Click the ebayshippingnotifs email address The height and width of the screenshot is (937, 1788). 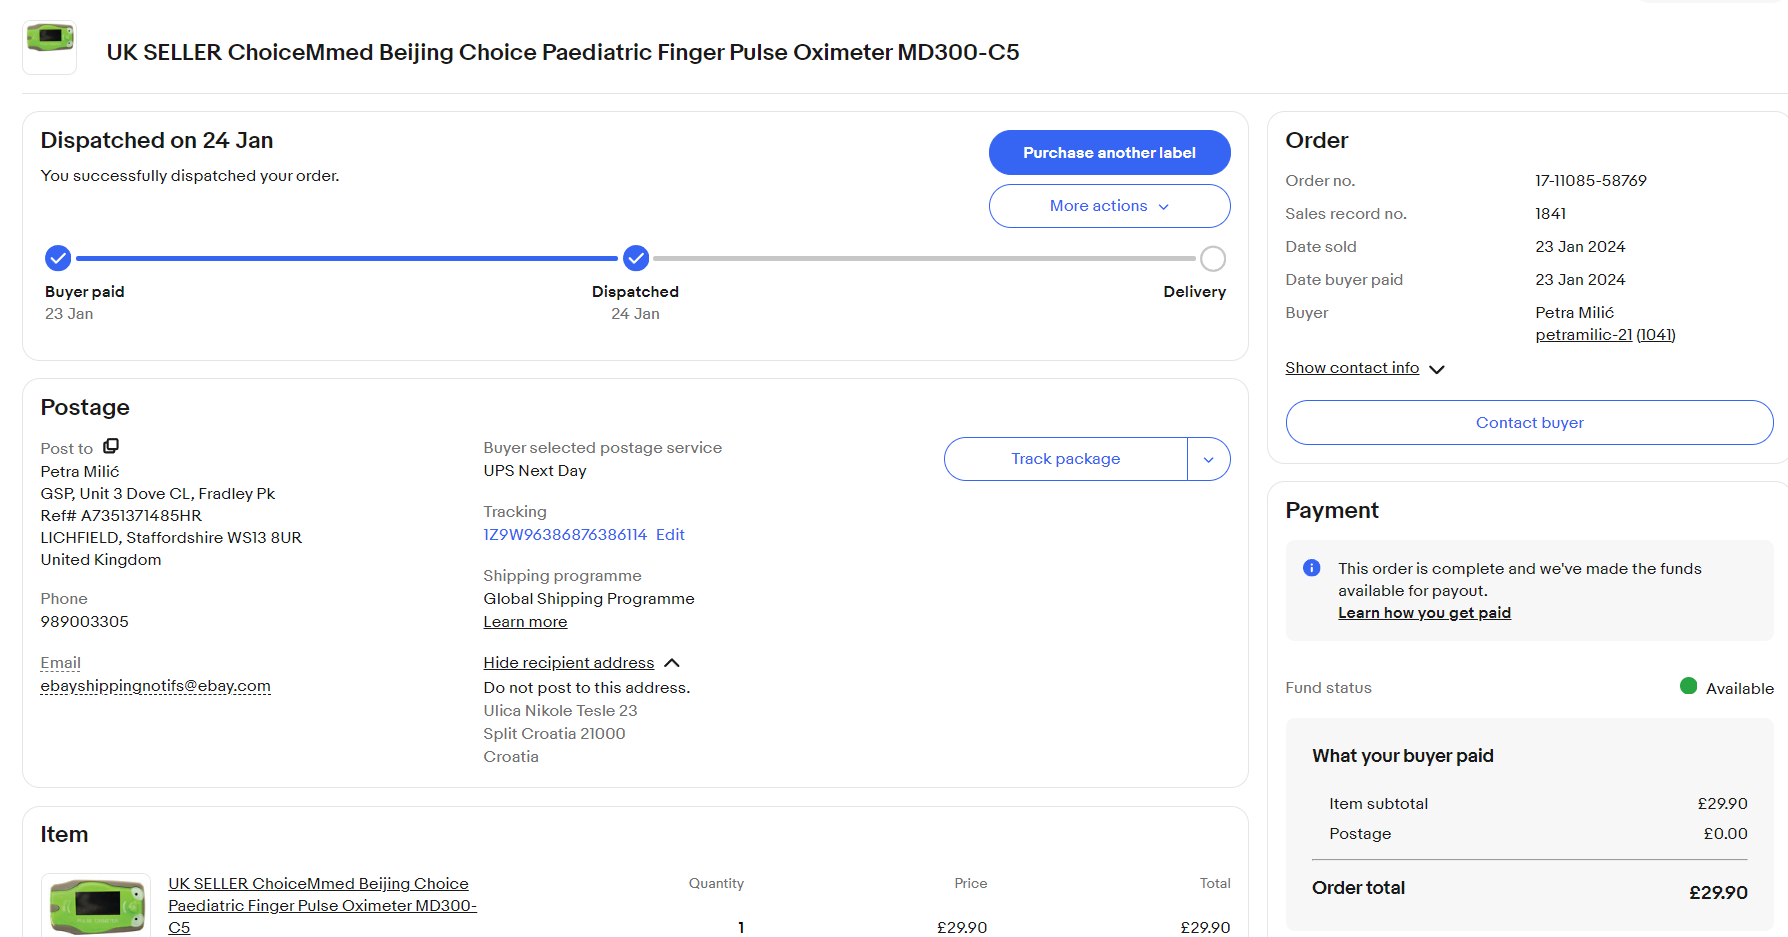click(x=155, y=686)
